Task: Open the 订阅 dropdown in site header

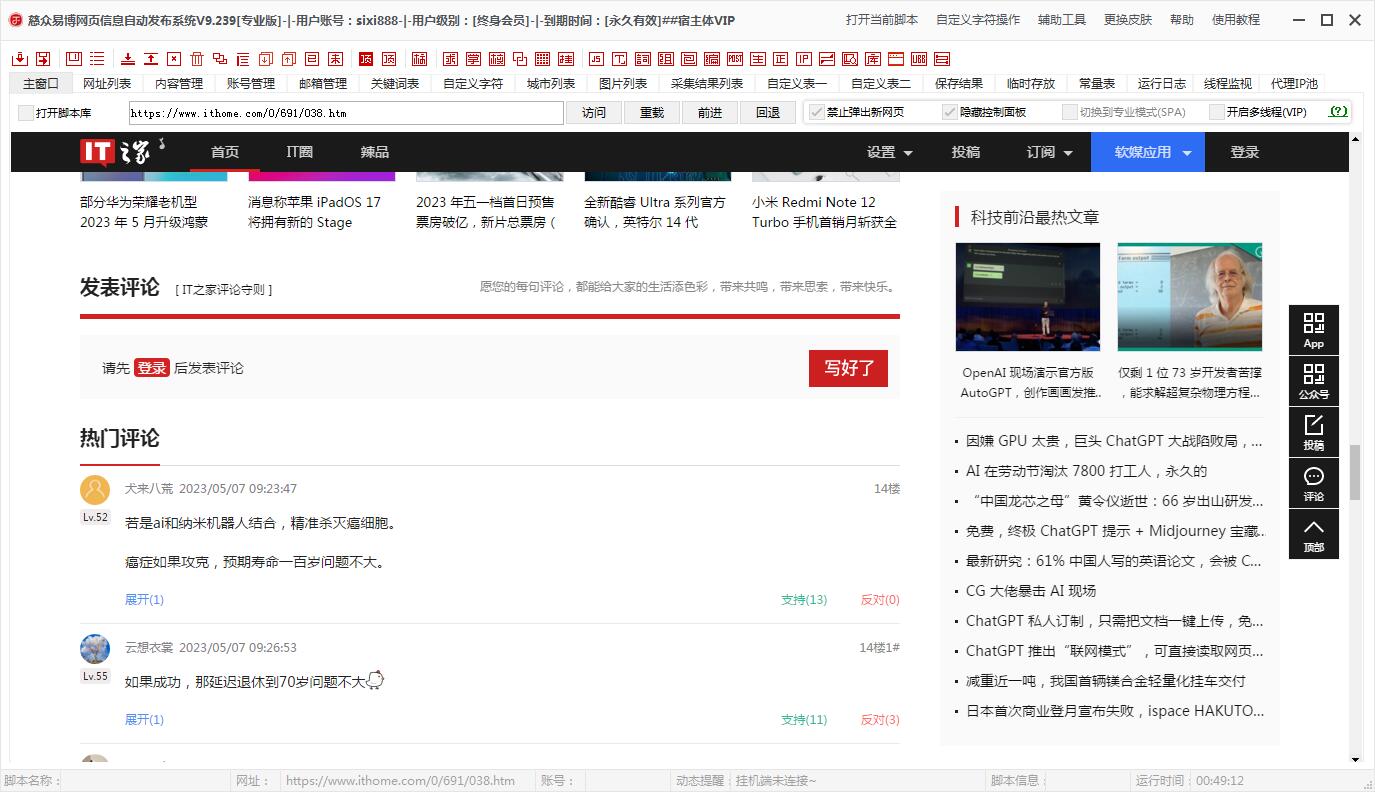Action: (x=1049, y=152)
